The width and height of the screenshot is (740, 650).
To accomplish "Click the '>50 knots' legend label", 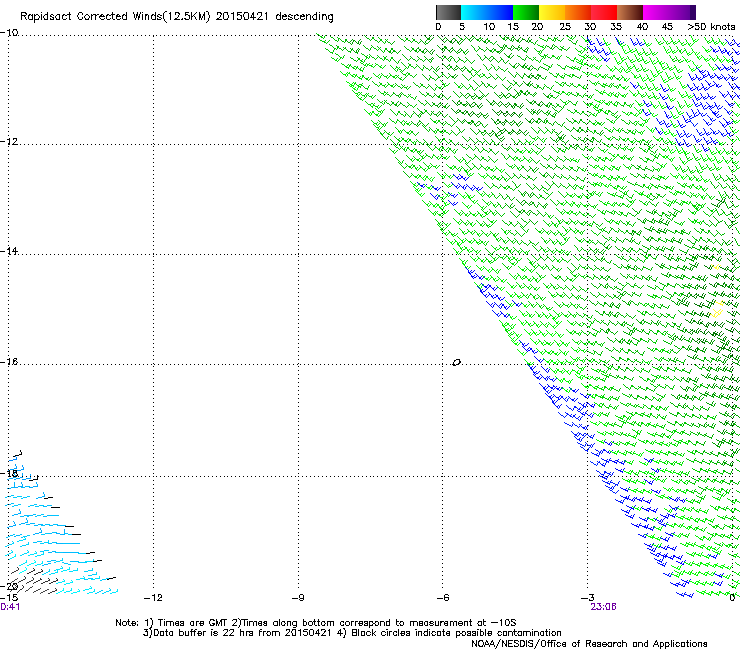I will point(711,27).
